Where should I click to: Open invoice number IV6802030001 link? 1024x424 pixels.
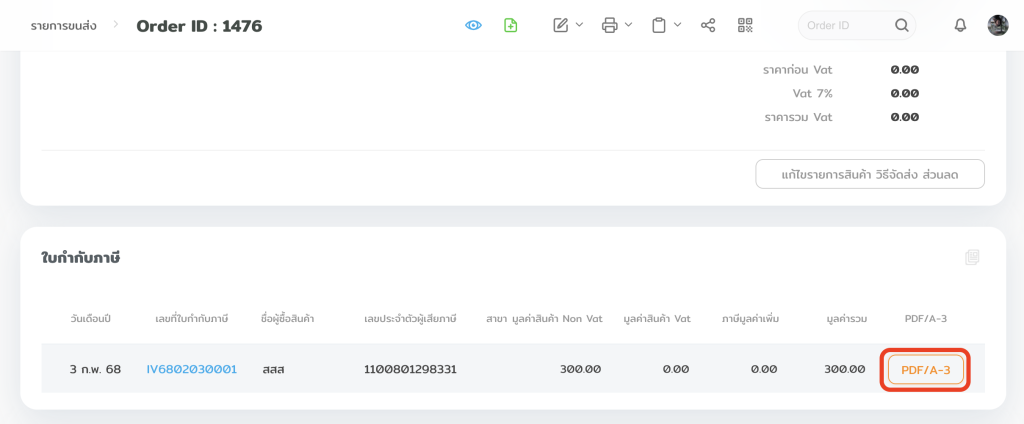coord(192,369)
